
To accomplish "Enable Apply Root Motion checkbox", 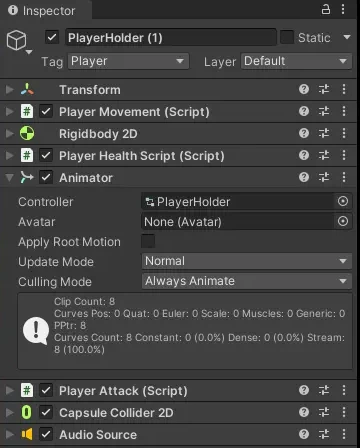I will (x=148, y=241).
